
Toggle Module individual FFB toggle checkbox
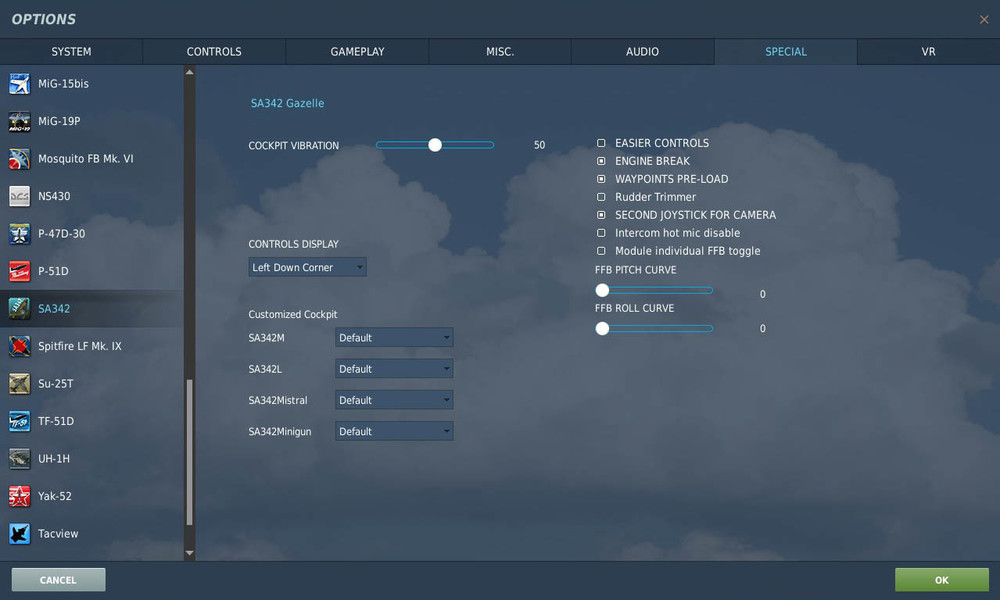[601, 251]
